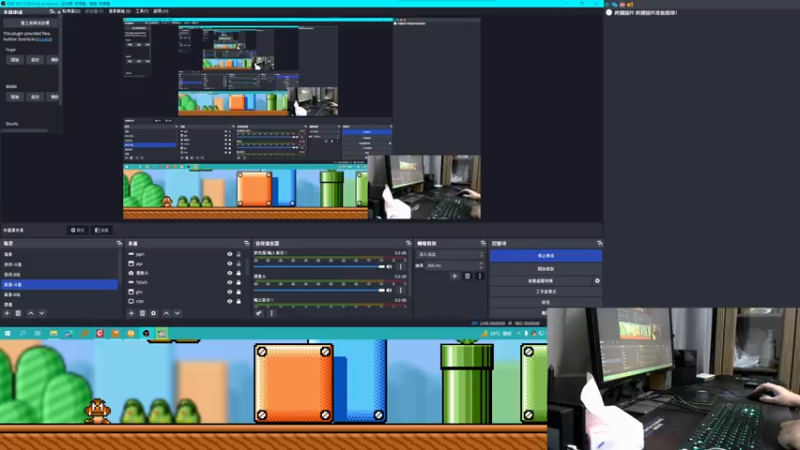Move selected scene up with arrow
Screen dimensions: 800x450
(x=31, y=313)
